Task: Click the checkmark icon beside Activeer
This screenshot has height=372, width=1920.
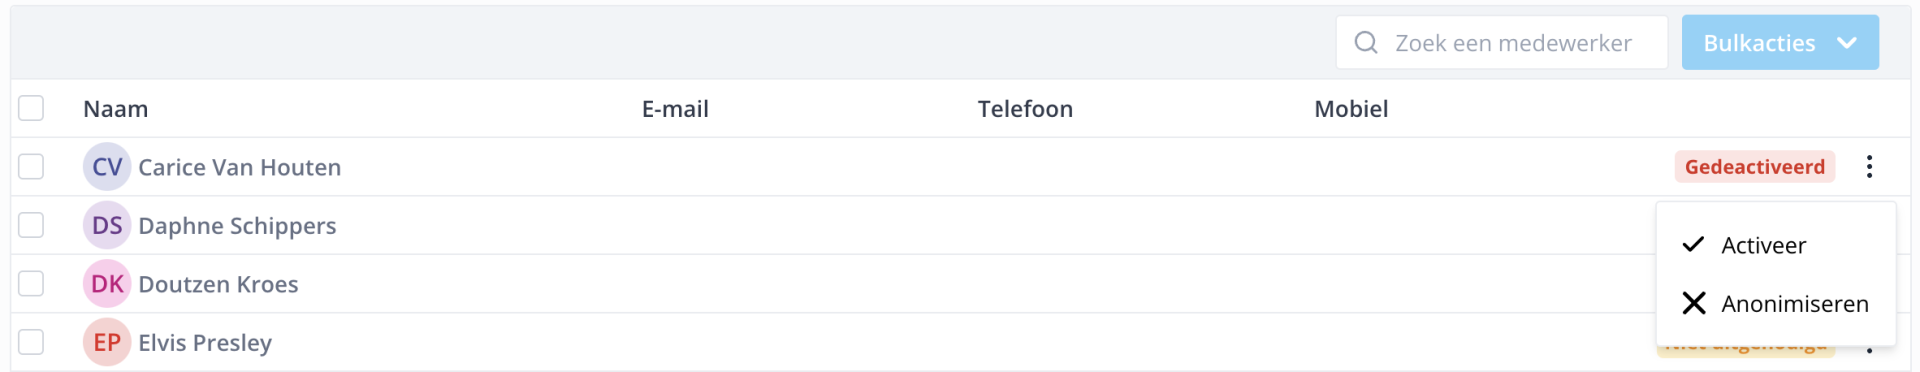Action: click(x=1693, y=245)
